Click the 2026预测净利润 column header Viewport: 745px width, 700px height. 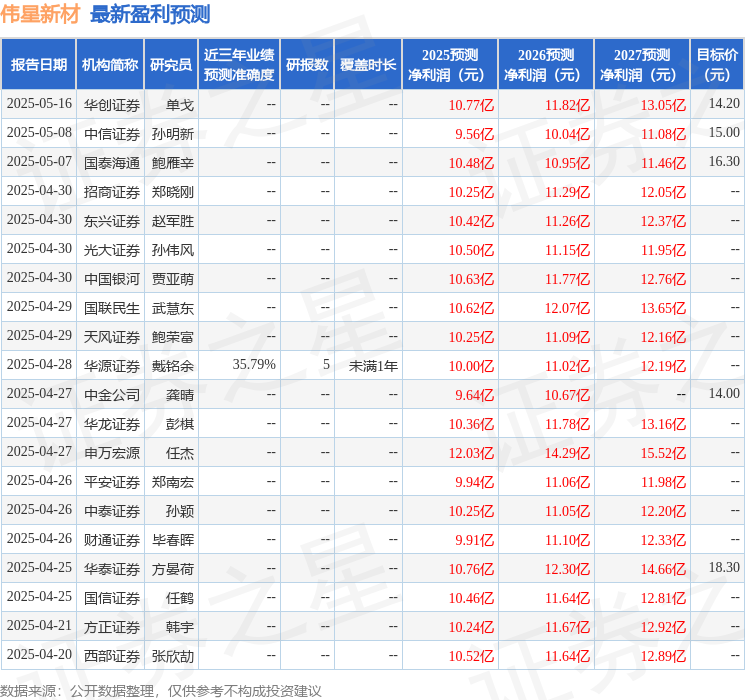[546, 65]
